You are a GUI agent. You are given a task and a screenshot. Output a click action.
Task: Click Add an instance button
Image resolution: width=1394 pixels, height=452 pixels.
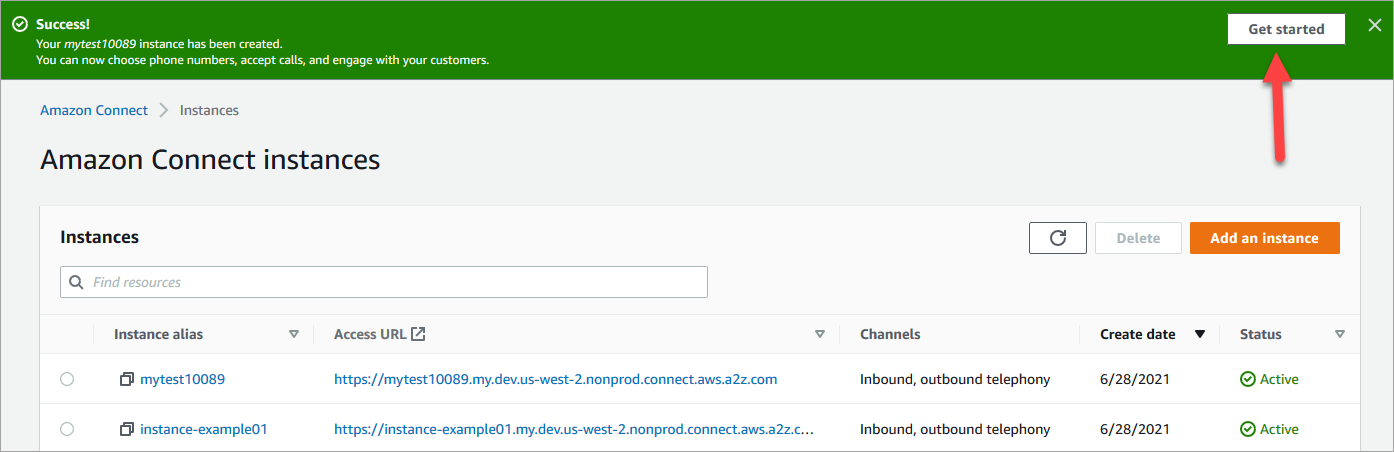pyautogui.click(x=1264, y=238)
